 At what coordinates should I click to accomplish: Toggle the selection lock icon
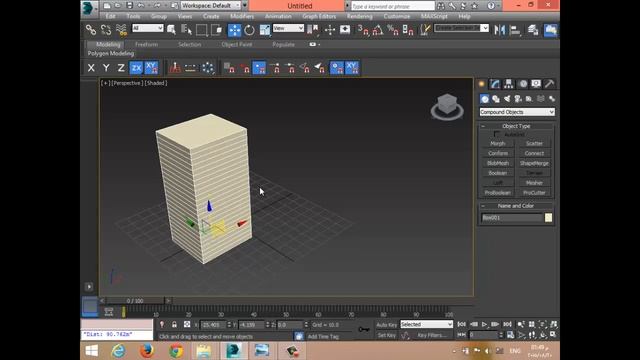(174, 324)
